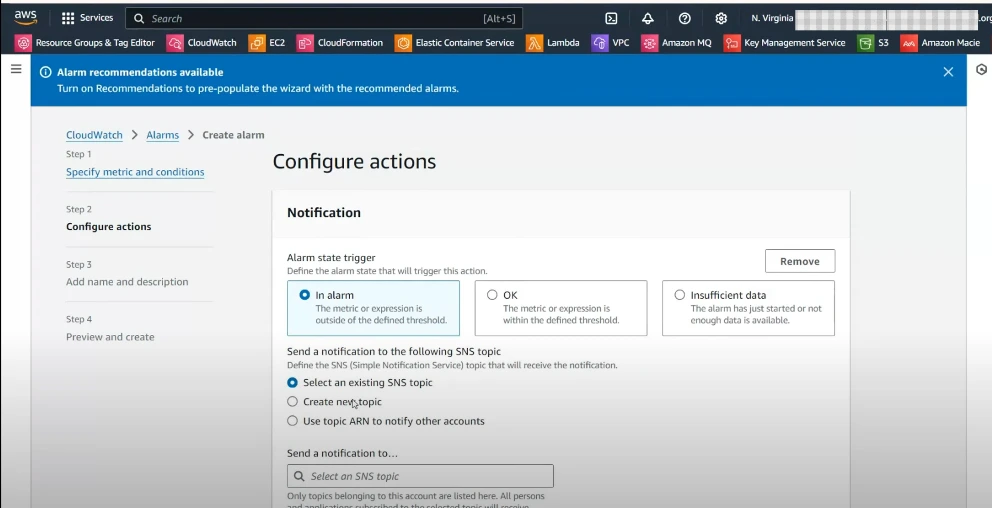Screen dimensions: 992x508
Task: Choose Use topic ARN to notify other accounts
Action: coord(293,421)
